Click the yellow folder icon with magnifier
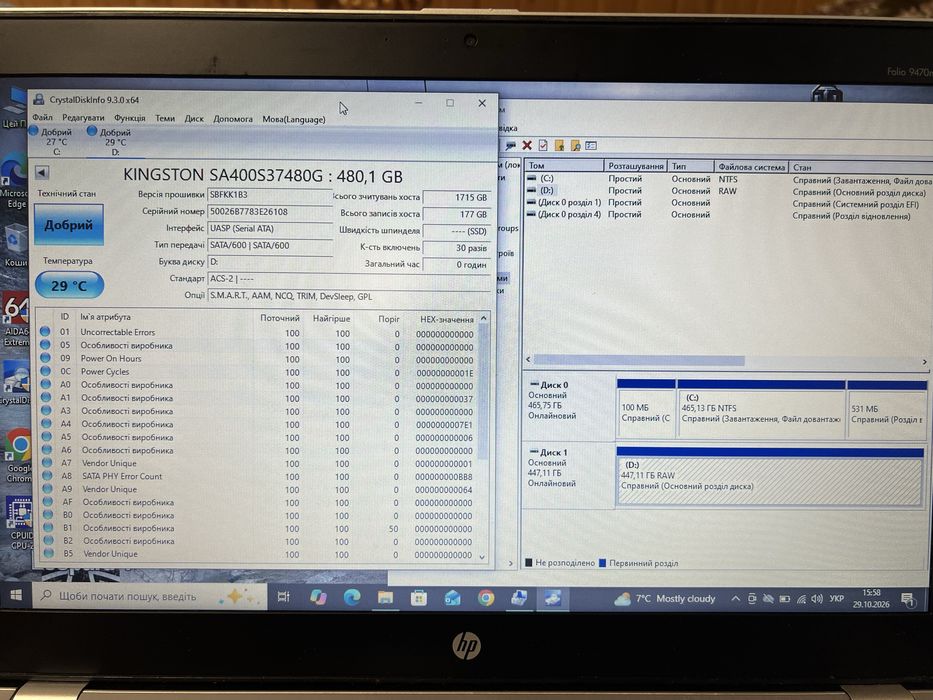Screen dimensions: 933x700 [575, 145]
